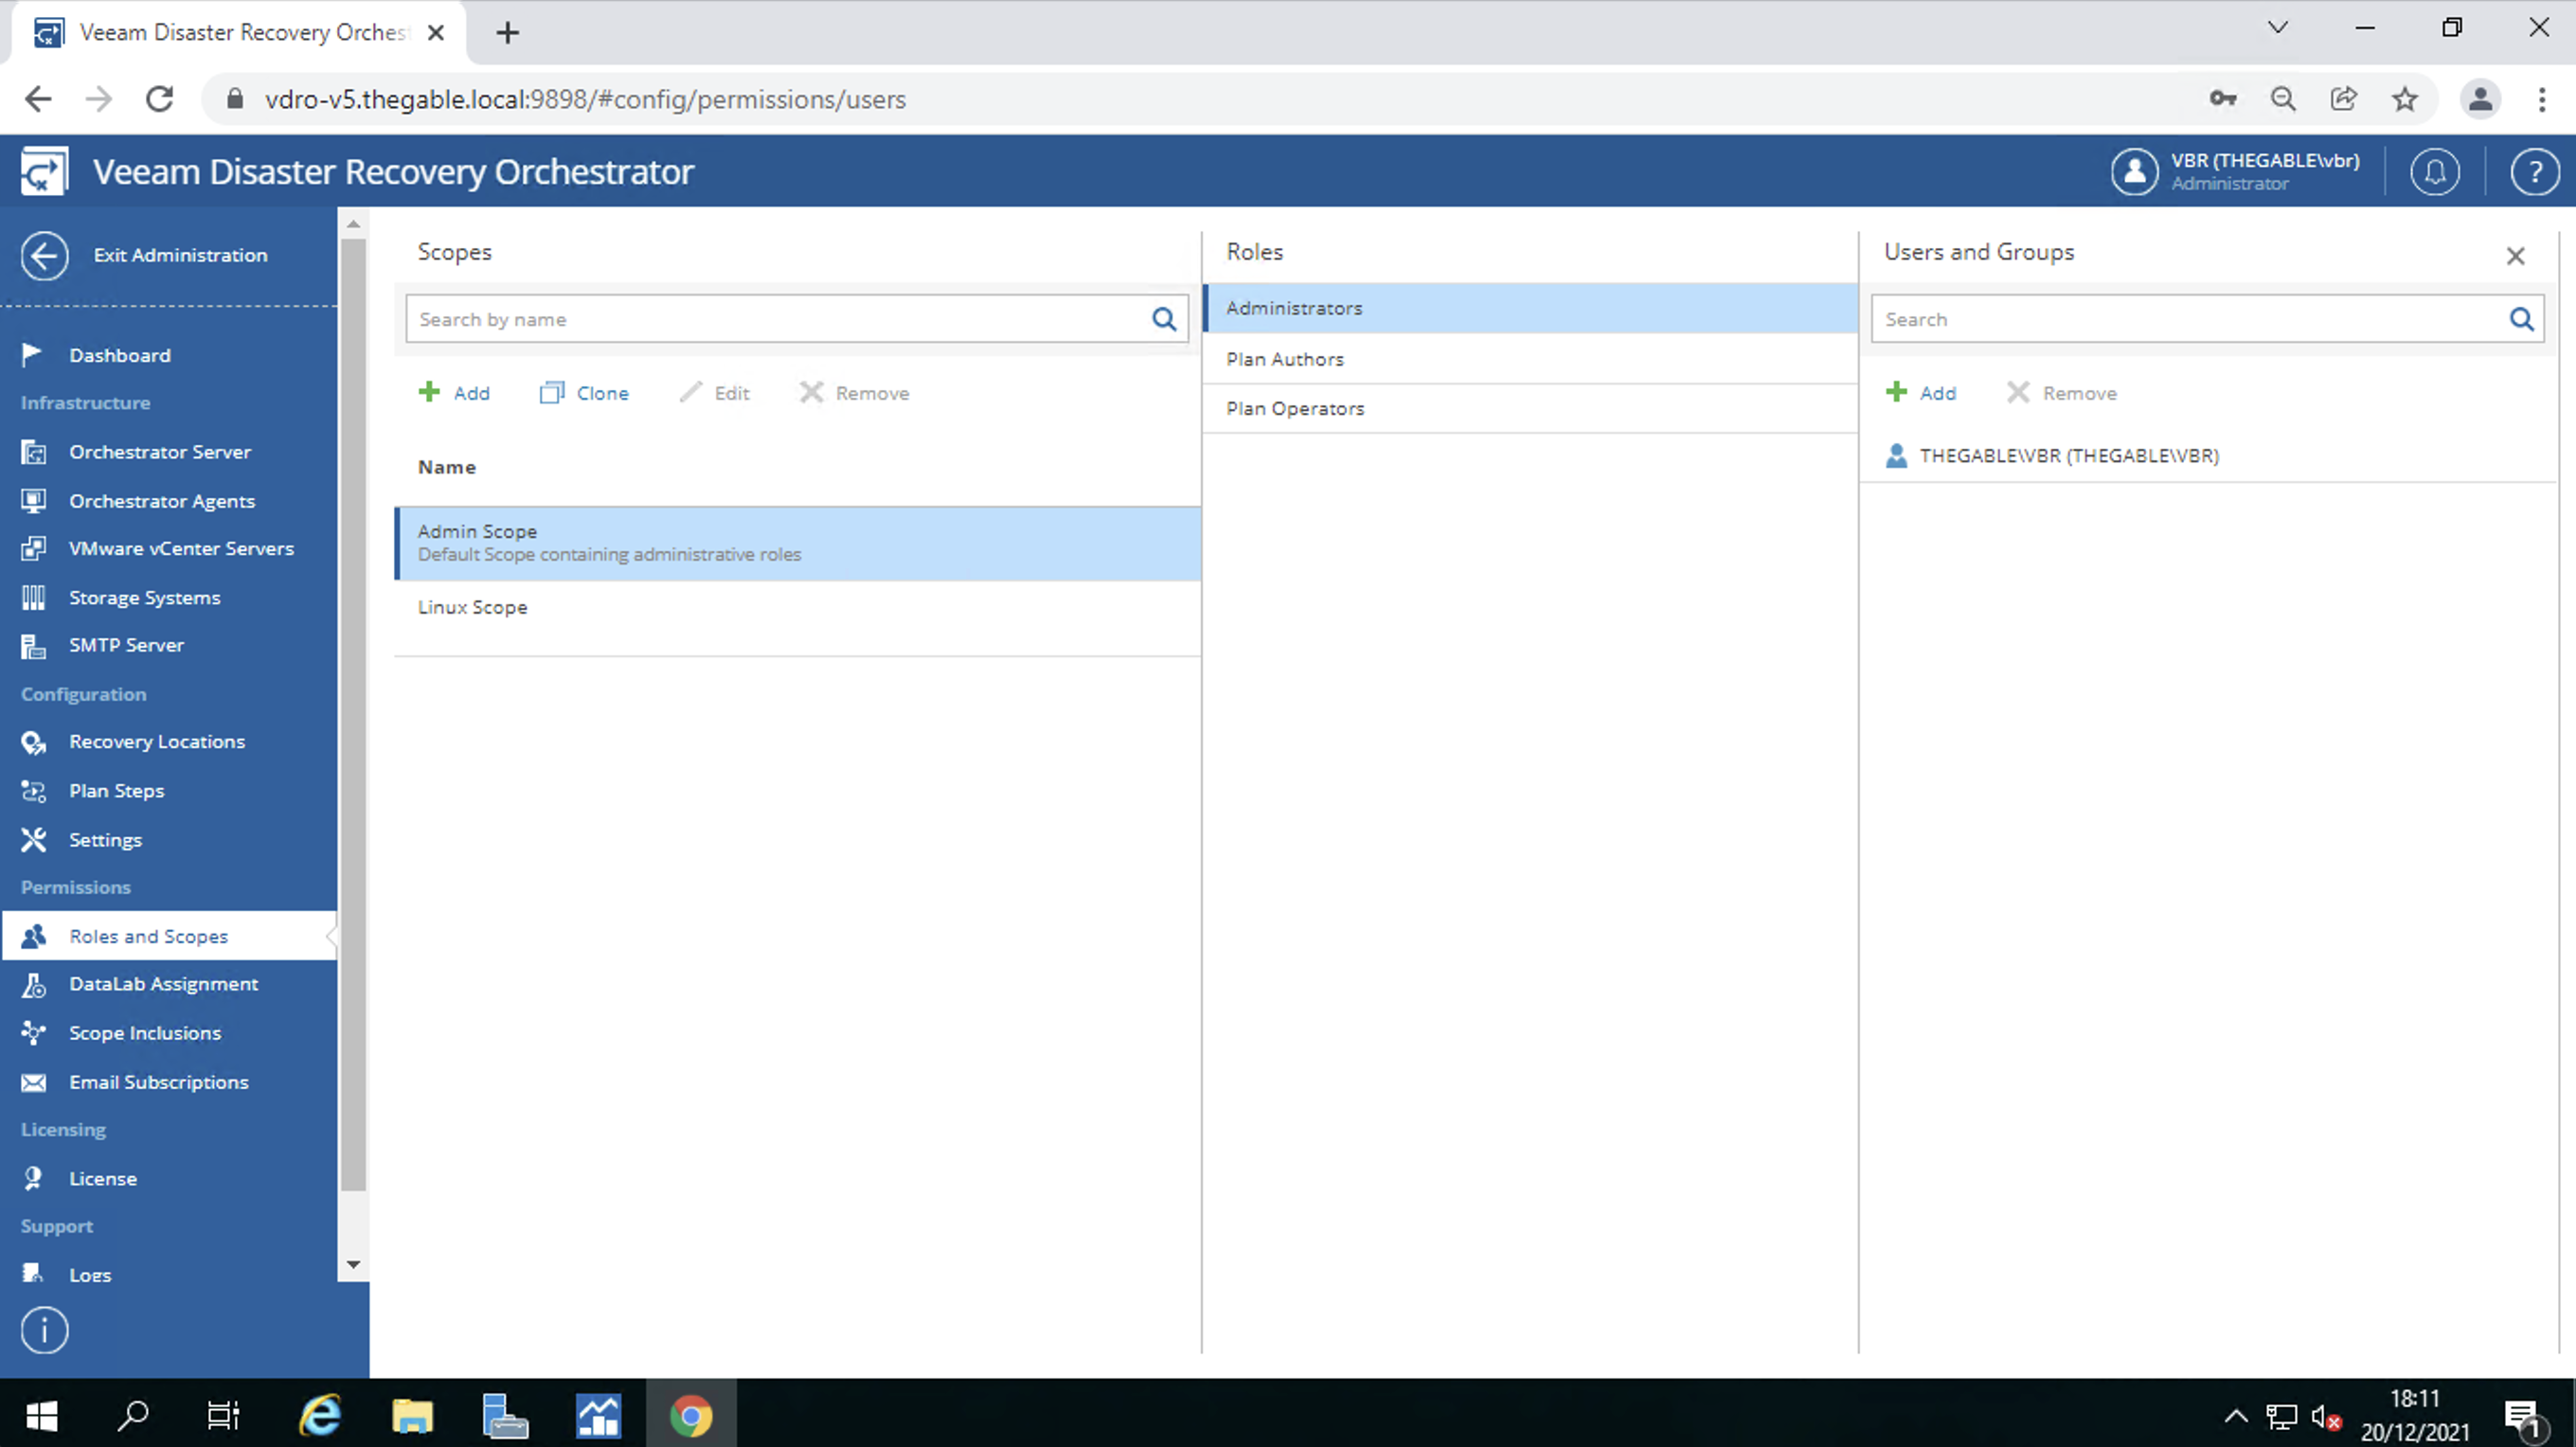Remove the selected user or group
Screen dimensions: 2576x1447
point(2062,393)
